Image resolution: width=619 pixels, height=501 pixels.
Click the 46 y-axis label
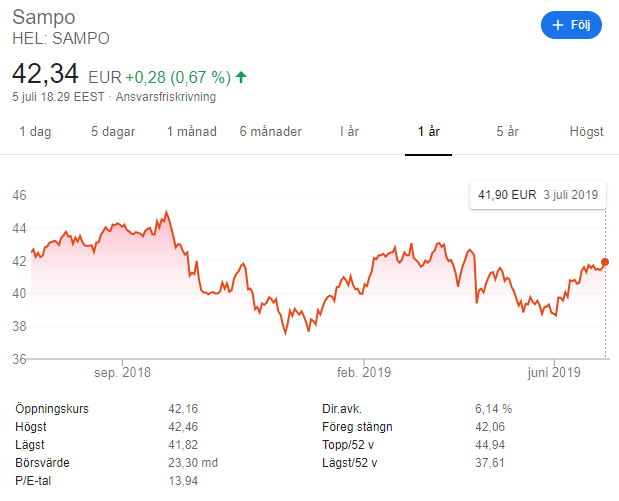[x=19, y=195]
